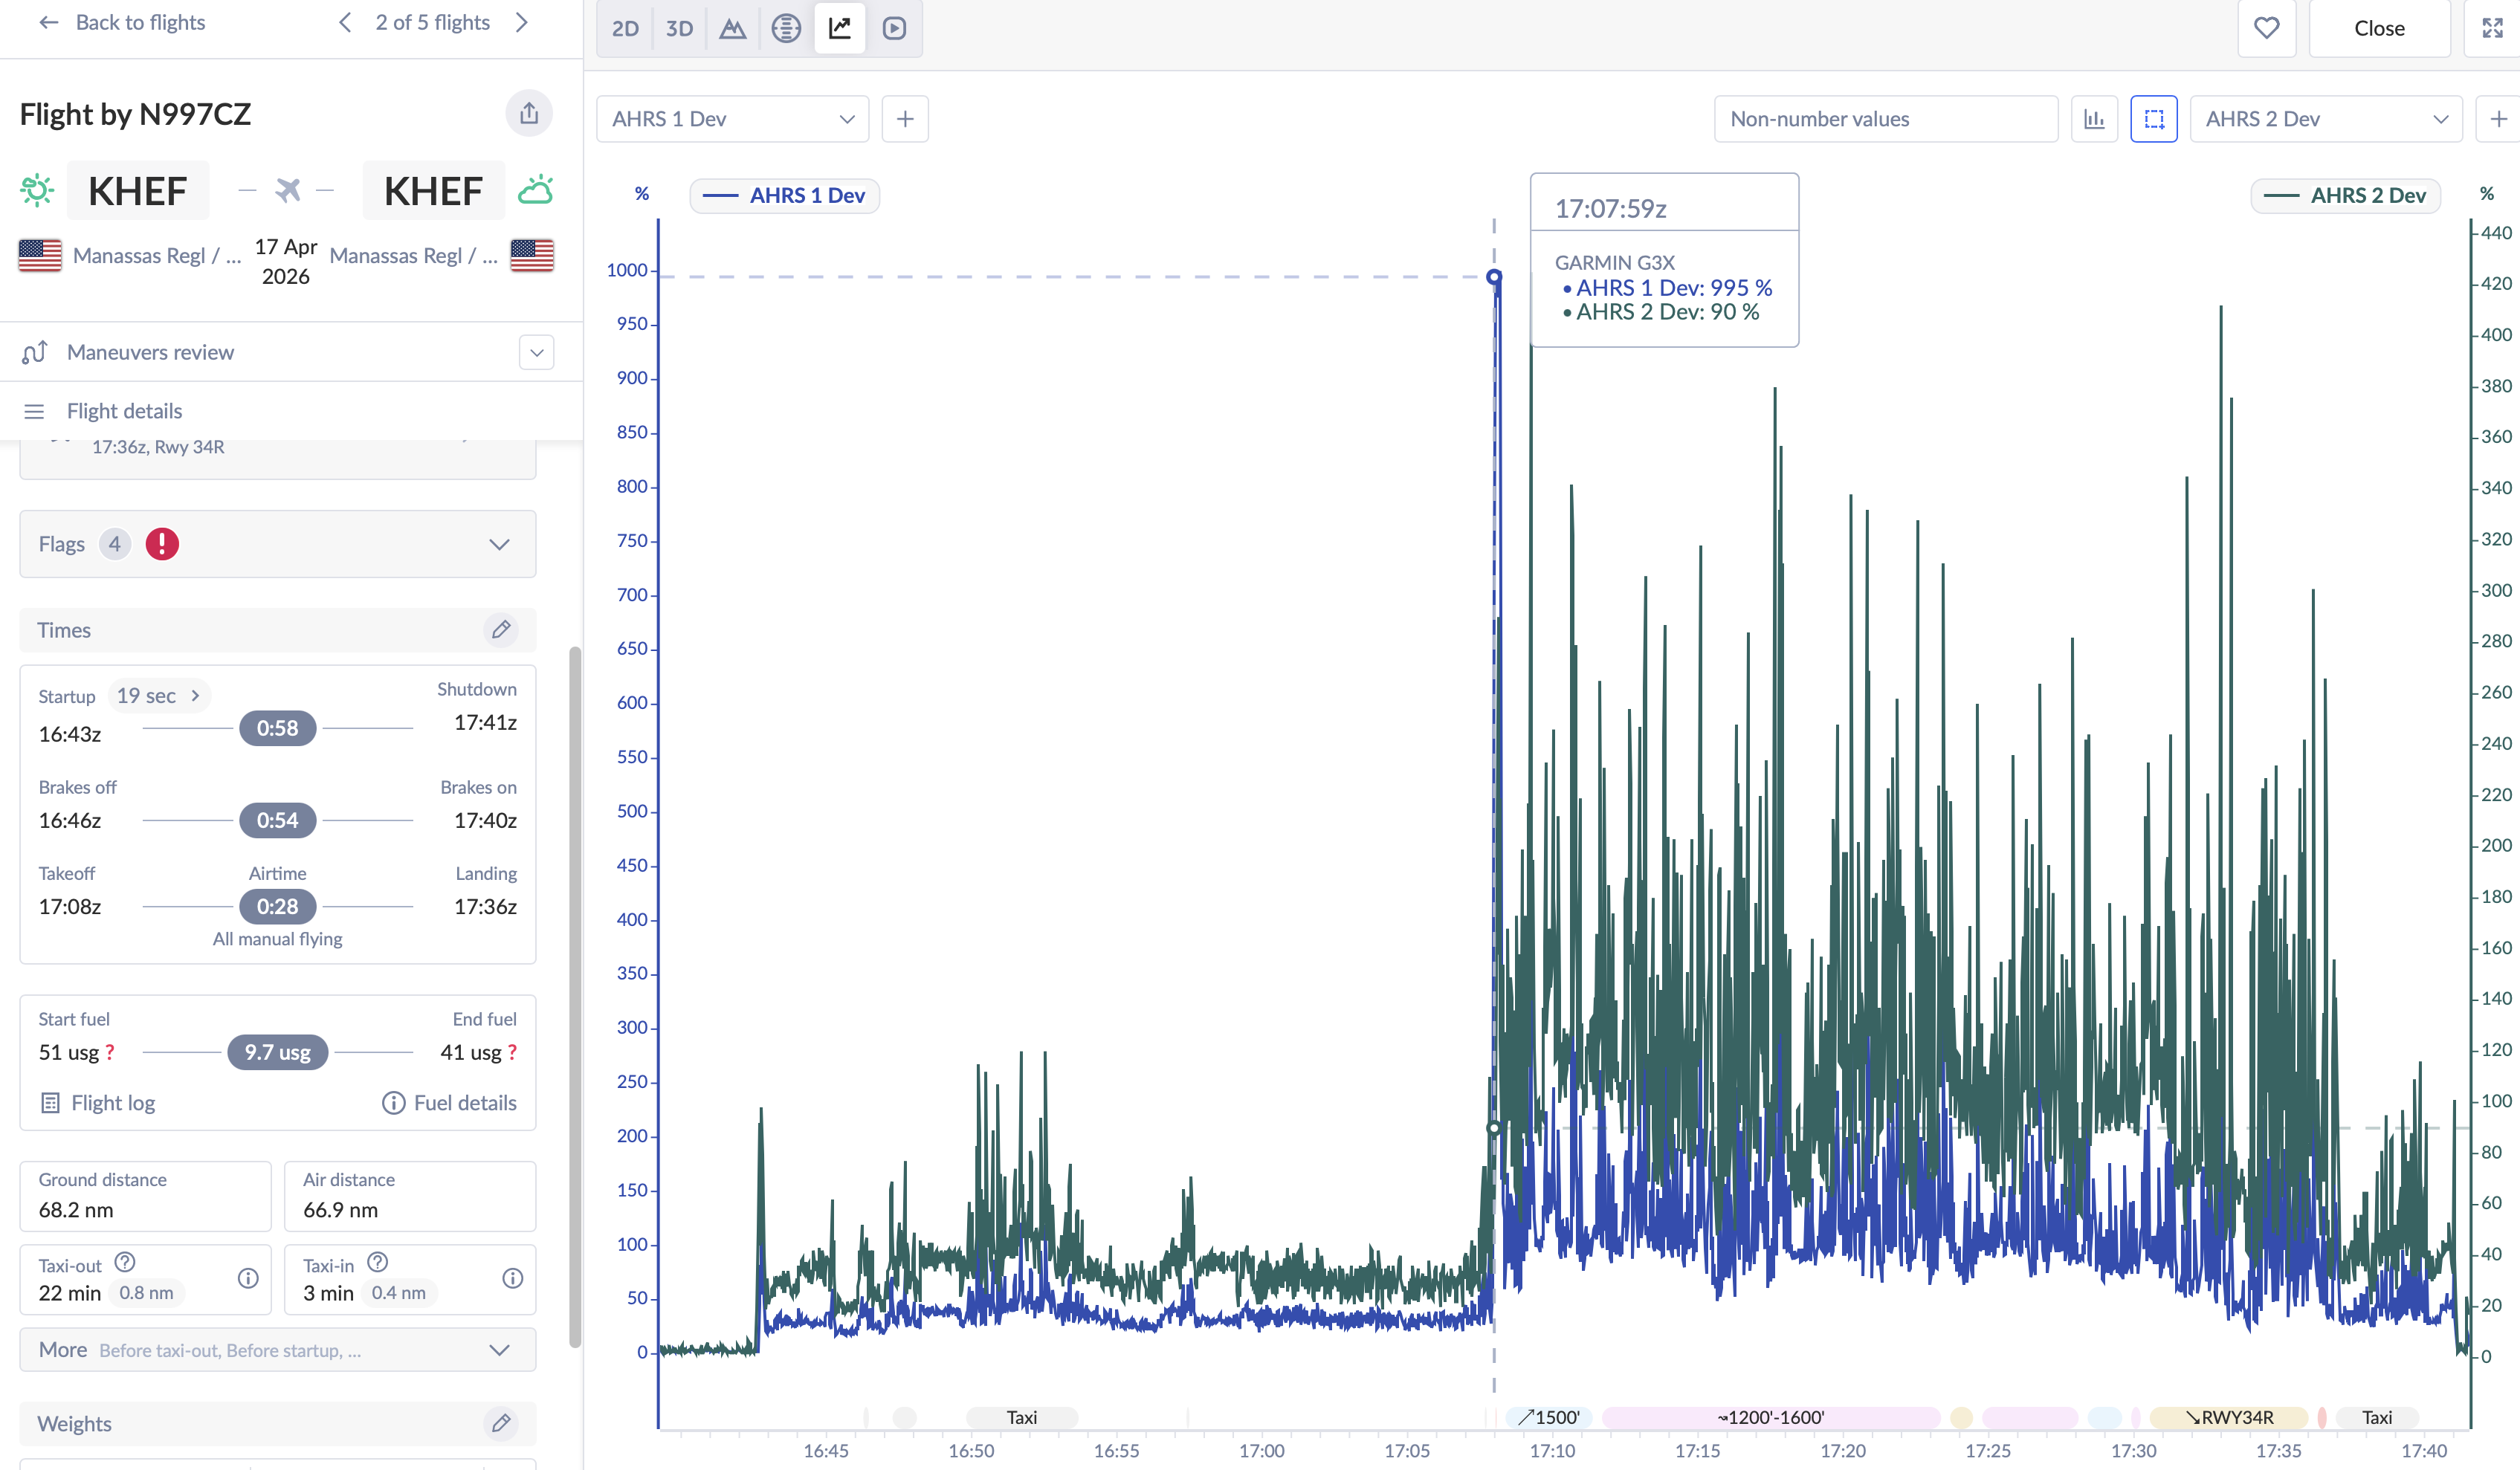Open the terrain profile view

coord(733,28)
